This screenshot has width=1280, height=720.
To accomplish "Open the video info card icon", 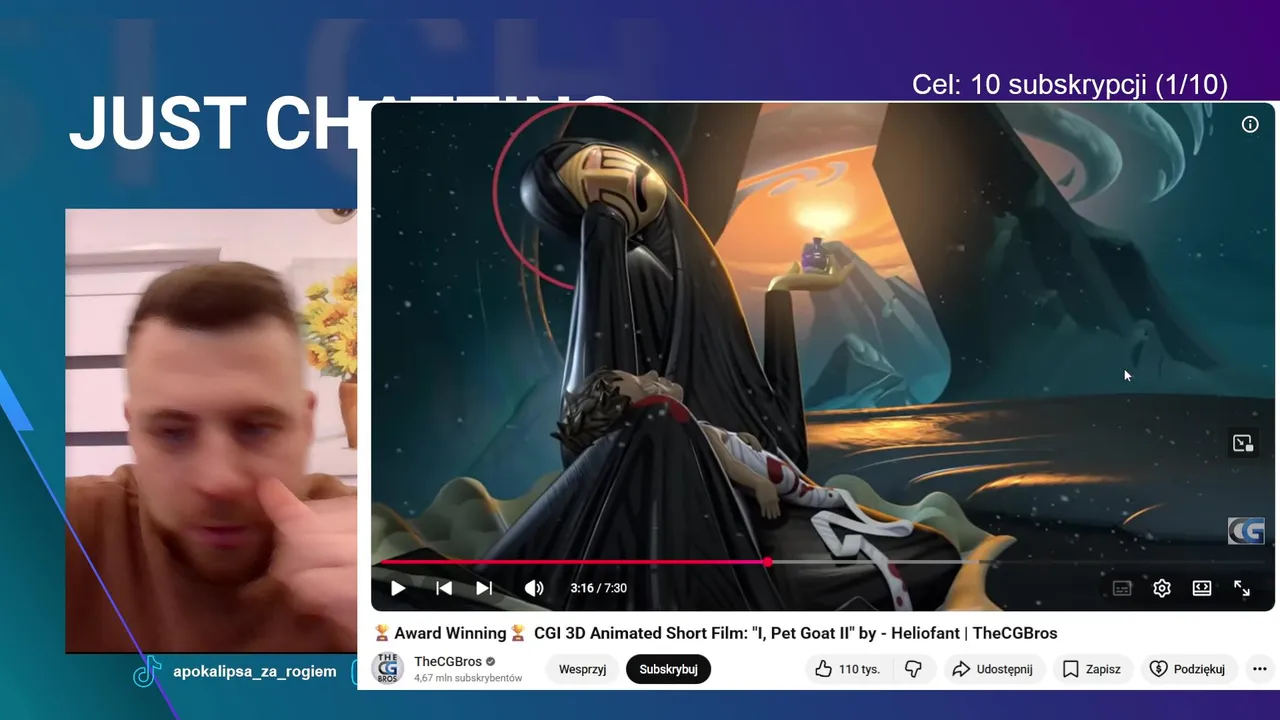I will [1250, 125].
